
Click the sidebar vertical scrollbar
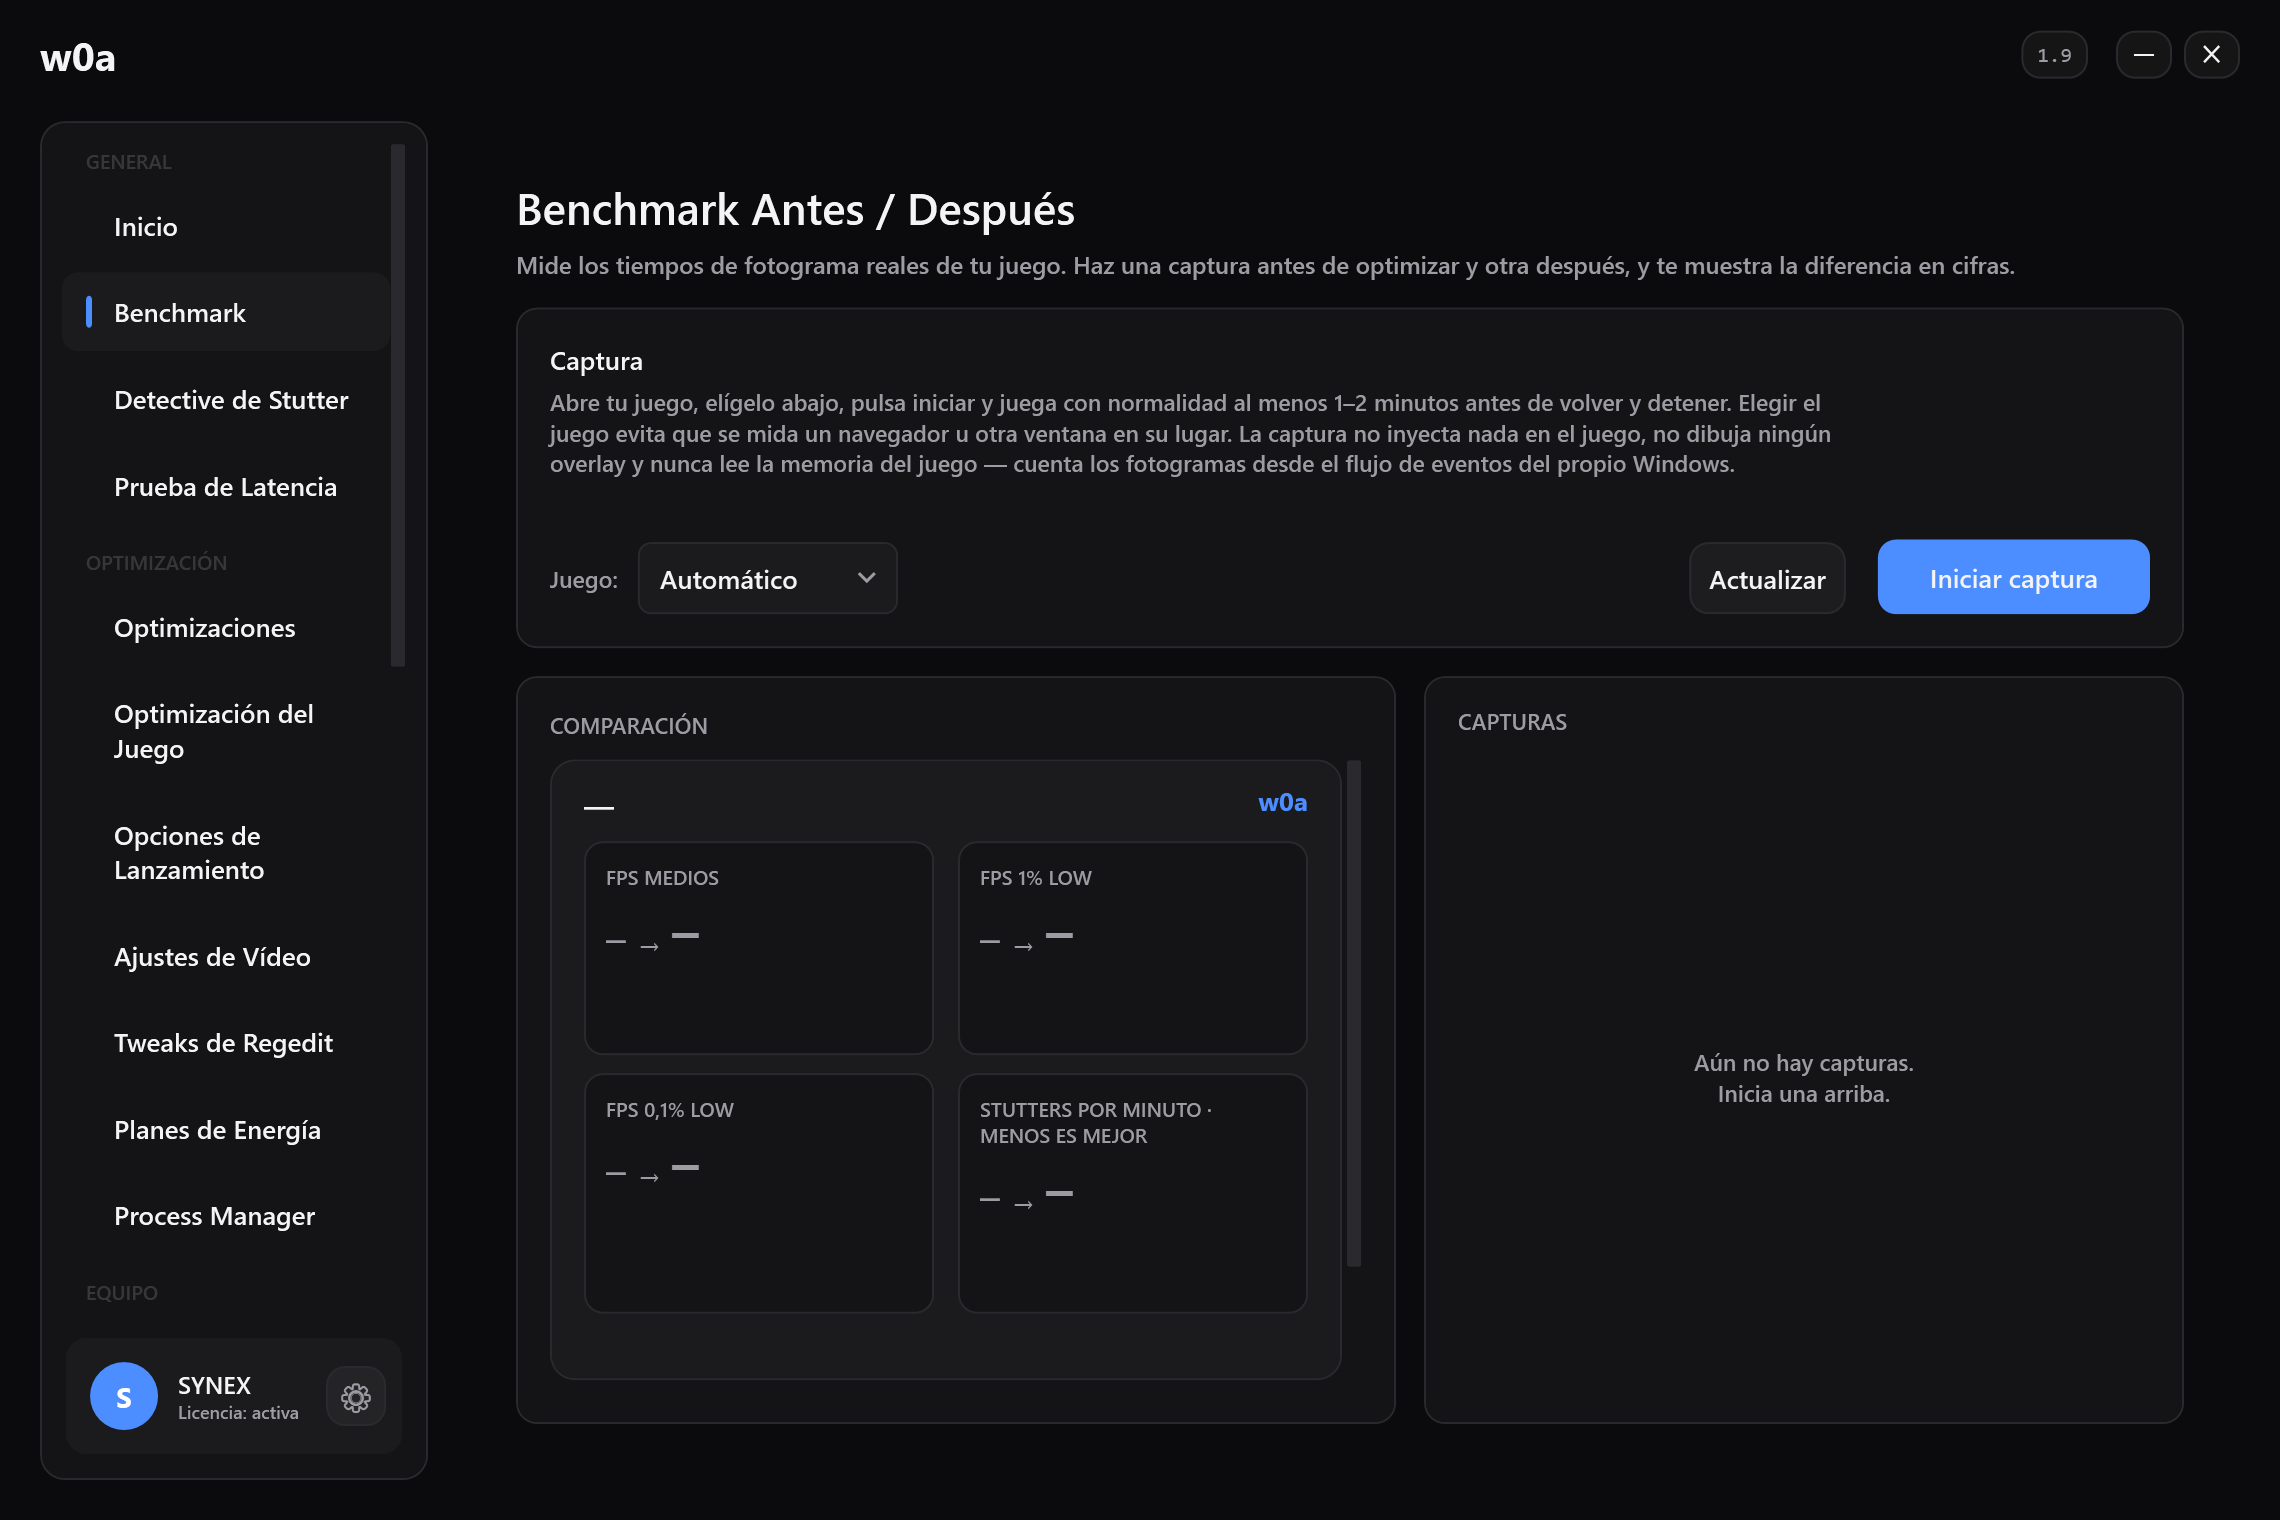[398, 405]
